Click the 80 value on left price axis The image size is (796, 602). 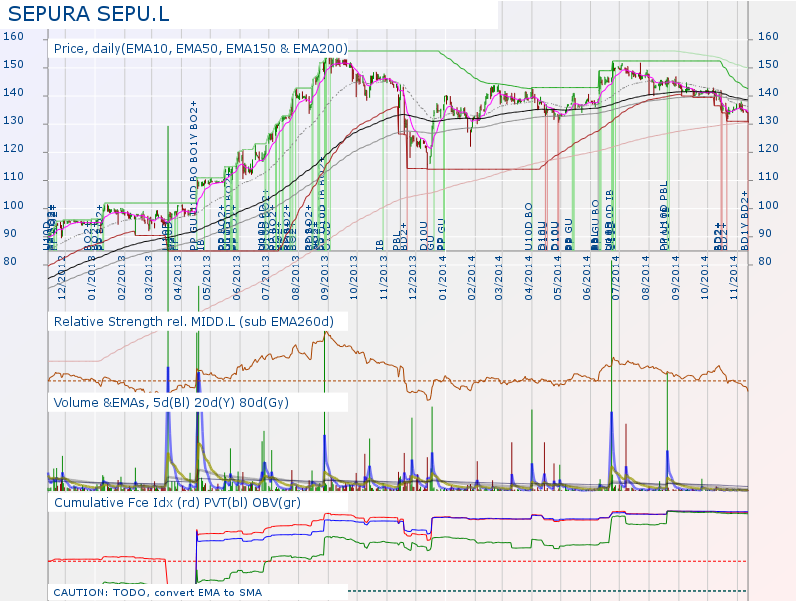(10, 261)
